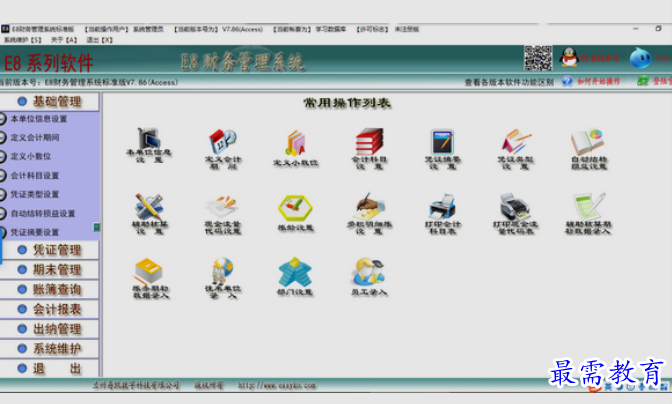Select 本单位信息设置 in the left sidebar list
This screenshot has height=404, width=672.
point(39,119)
